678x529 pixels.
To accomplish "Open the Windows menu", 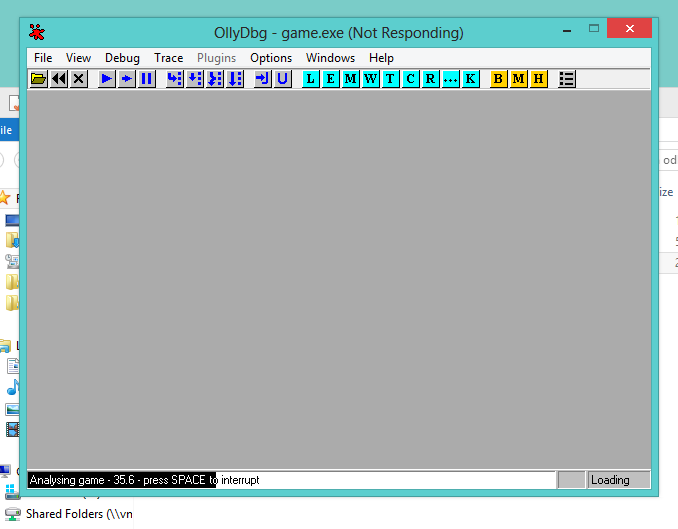I will [x=330, y=58].
